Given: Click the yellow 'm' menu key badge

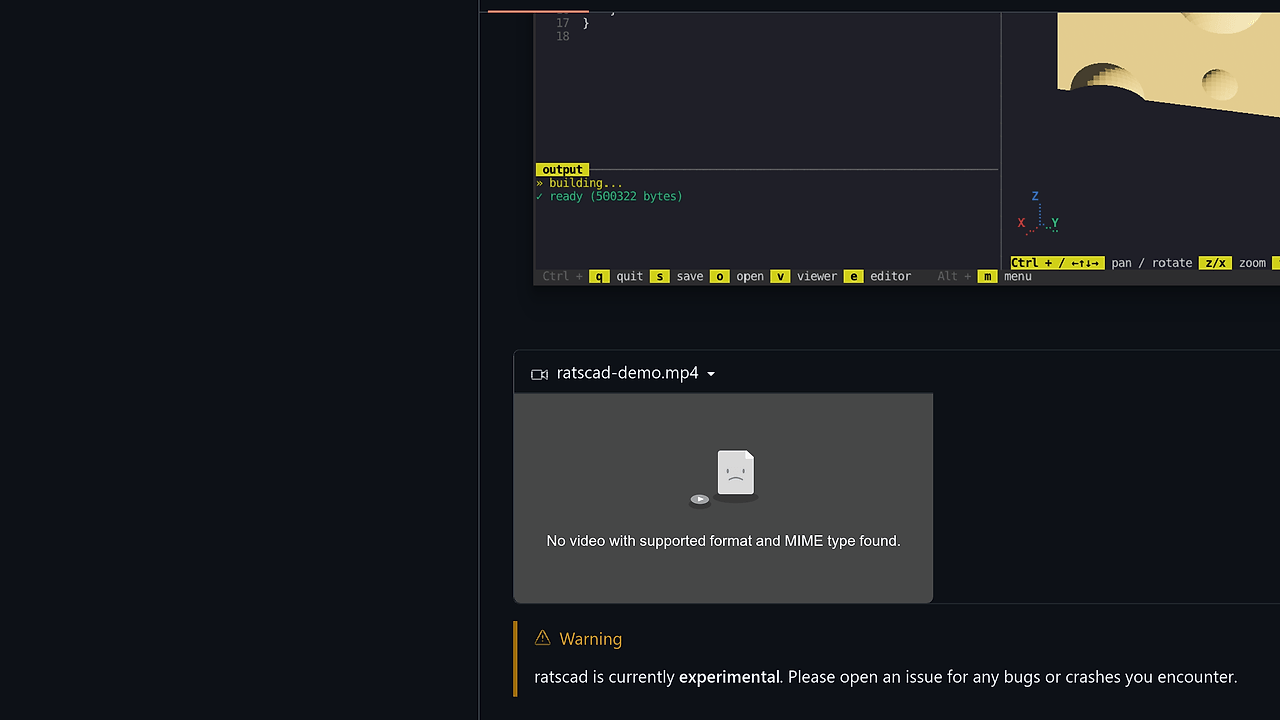Looking at the screenshot, I should [987, 276].
